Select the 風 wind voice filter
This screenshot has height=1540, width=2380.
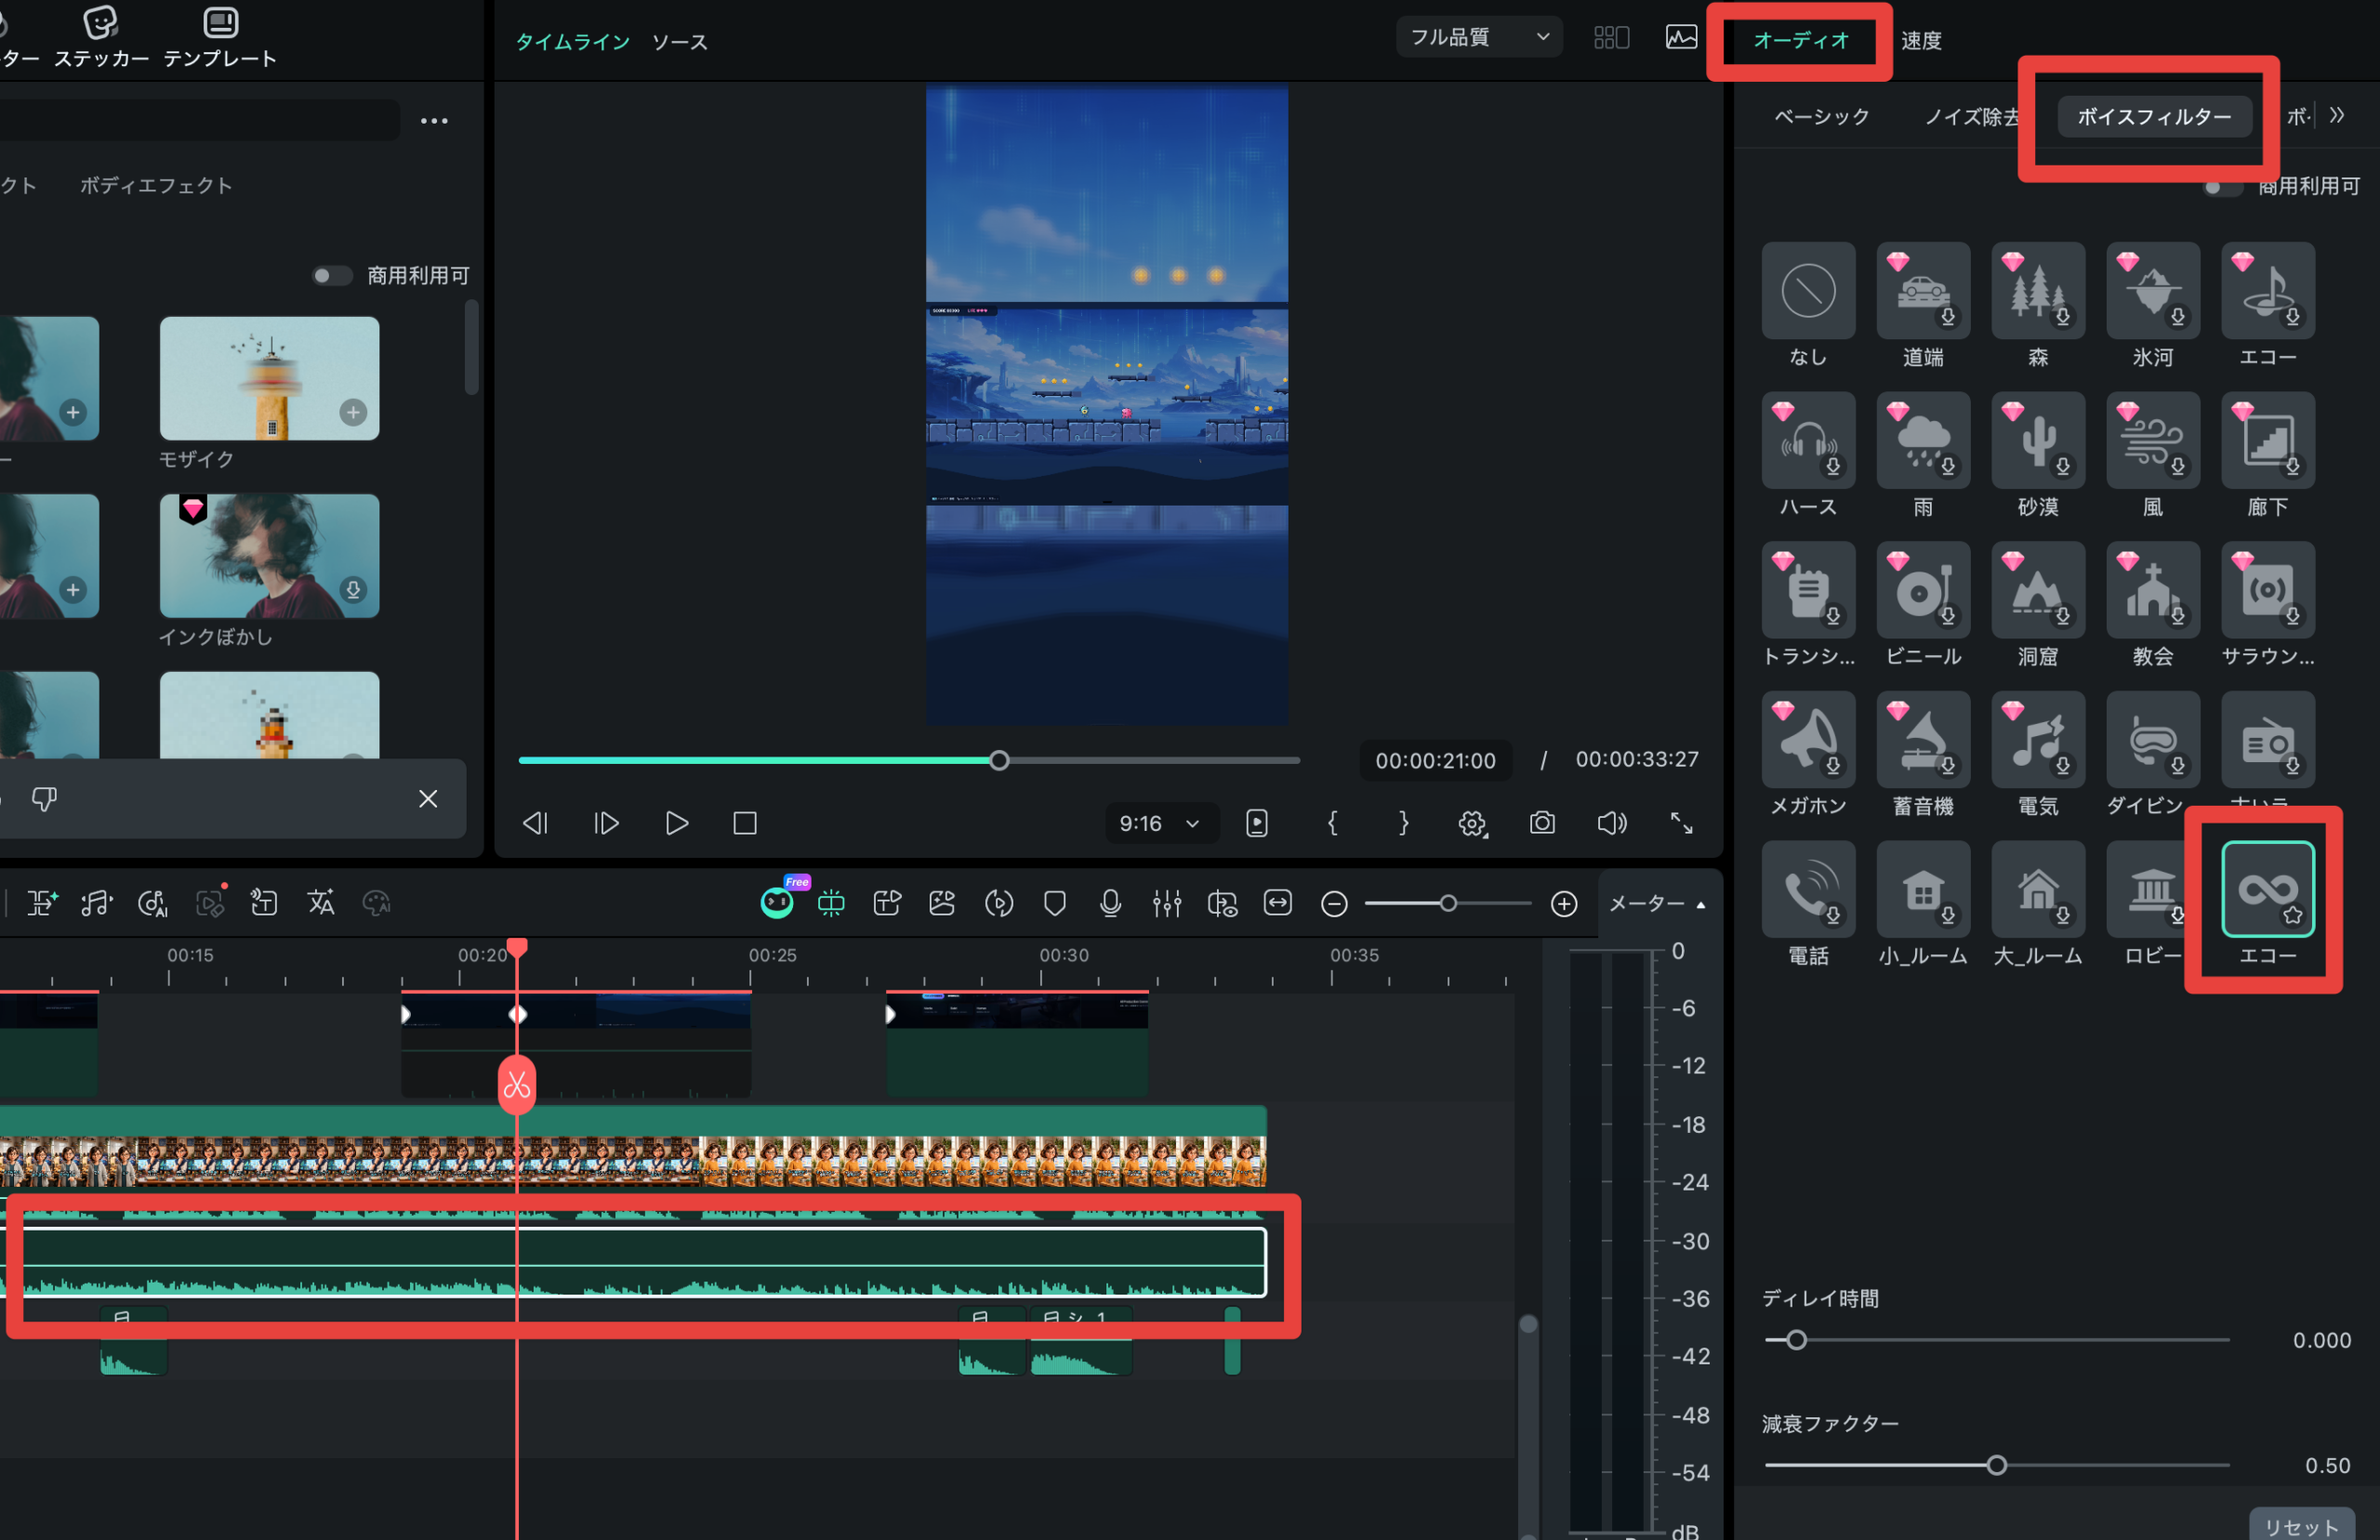2152,440
